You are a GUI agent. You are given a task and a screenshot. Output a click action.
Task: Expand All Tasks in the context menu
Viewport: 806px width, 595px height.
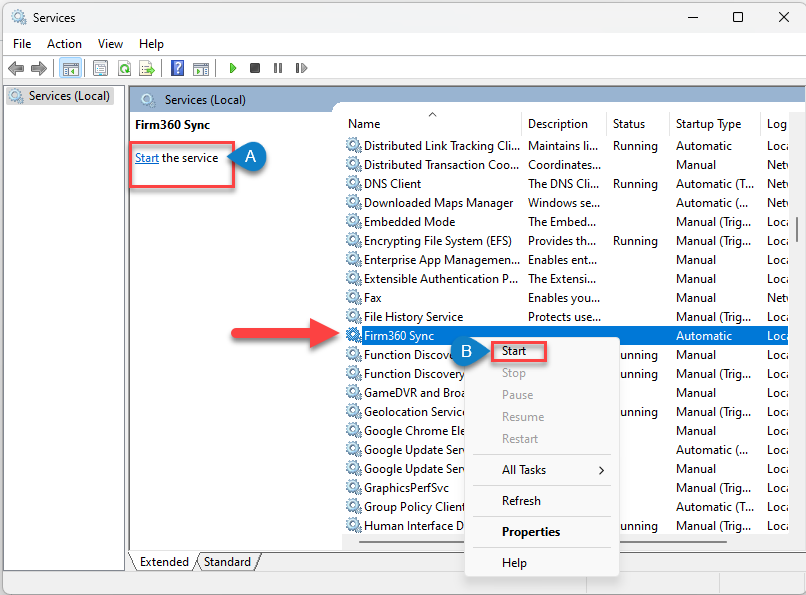pos(524,468)
